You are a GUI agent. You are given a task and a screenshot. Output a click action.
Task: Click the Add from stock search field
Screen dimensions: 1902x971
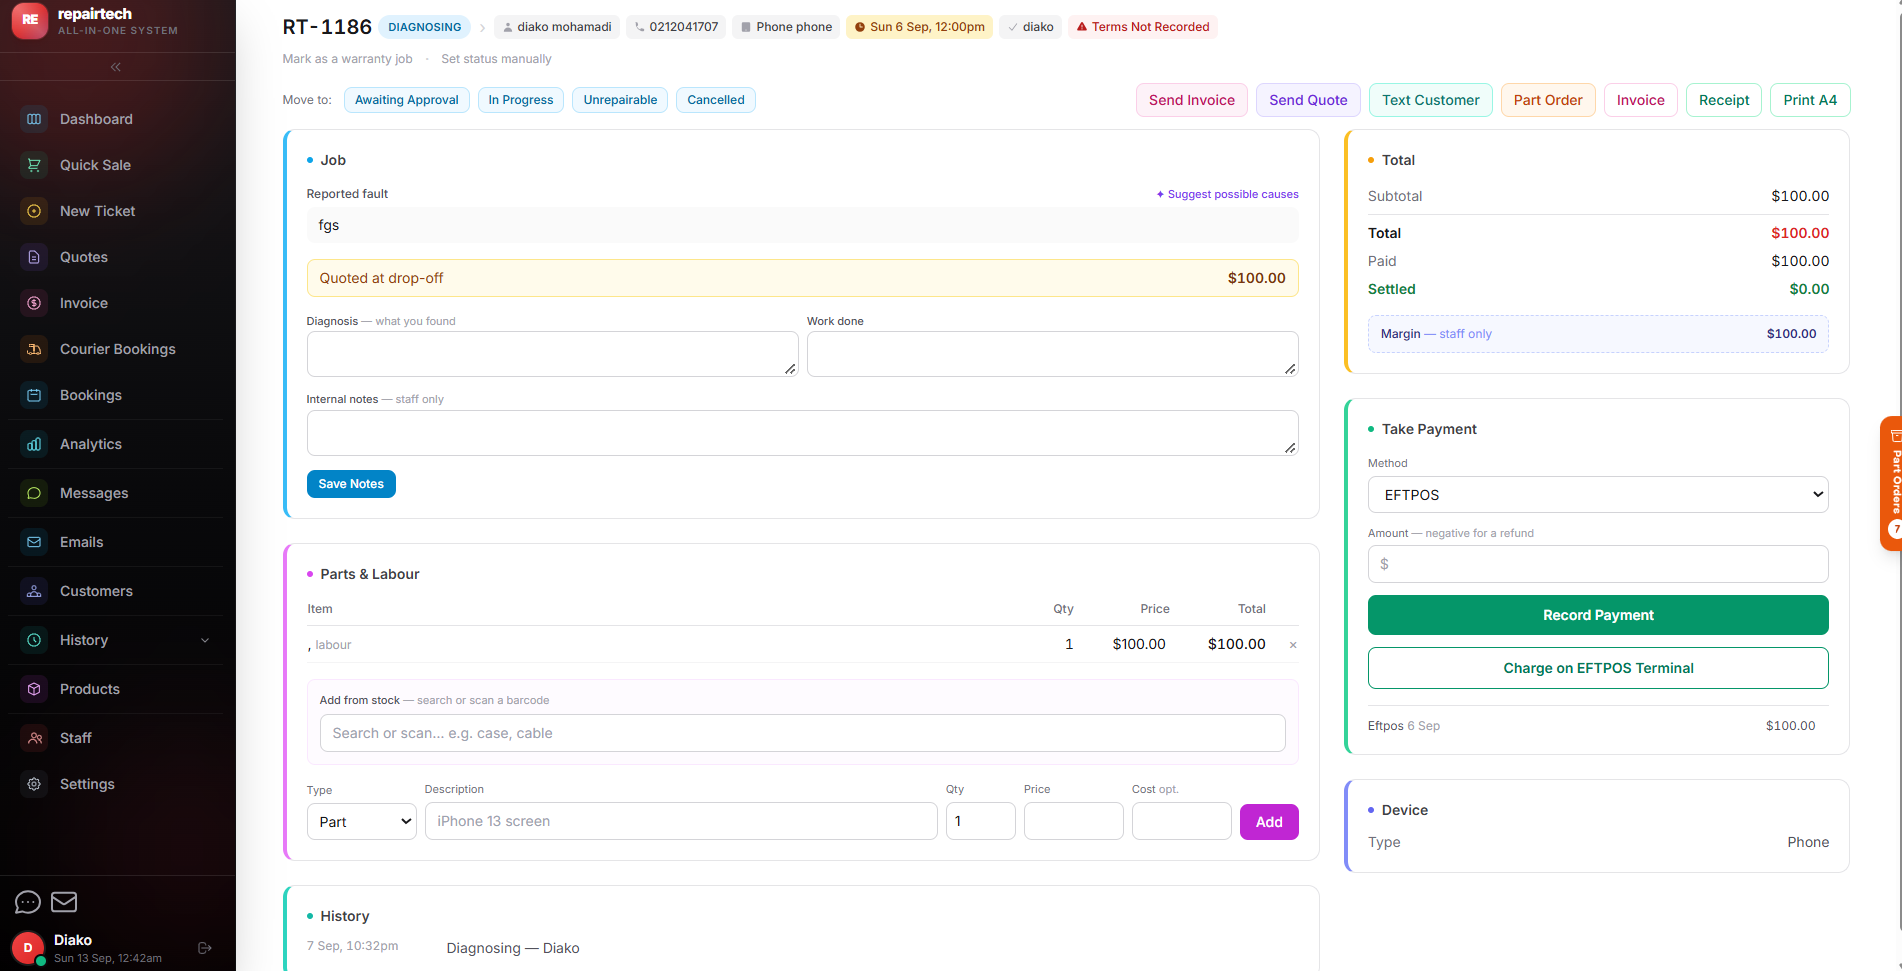pyautogui.click(x=802, y=733)
